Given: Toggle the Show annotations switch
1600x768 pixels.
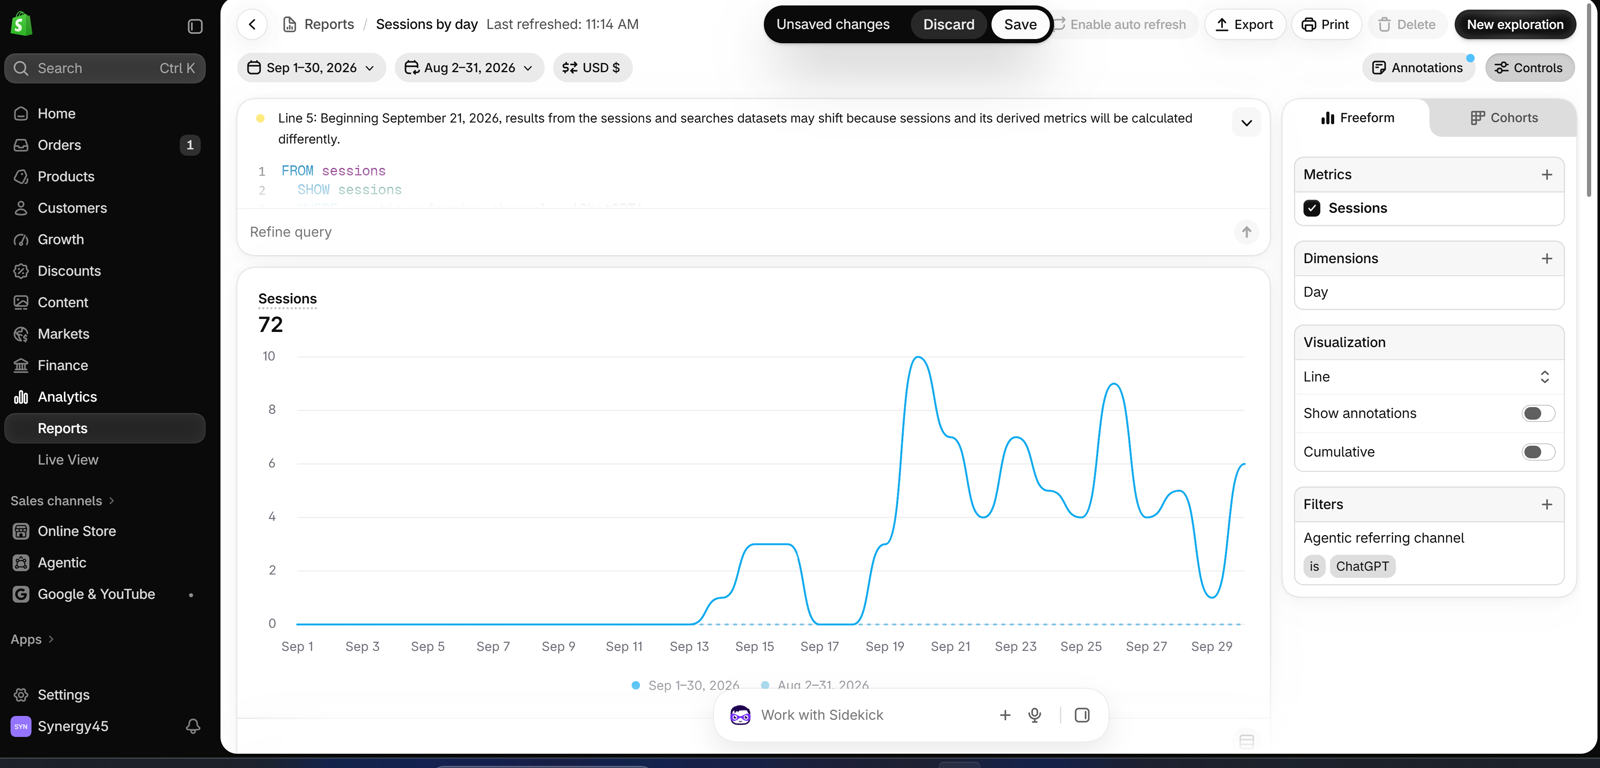Looking at the screenshot, I should coord(1538,414).
